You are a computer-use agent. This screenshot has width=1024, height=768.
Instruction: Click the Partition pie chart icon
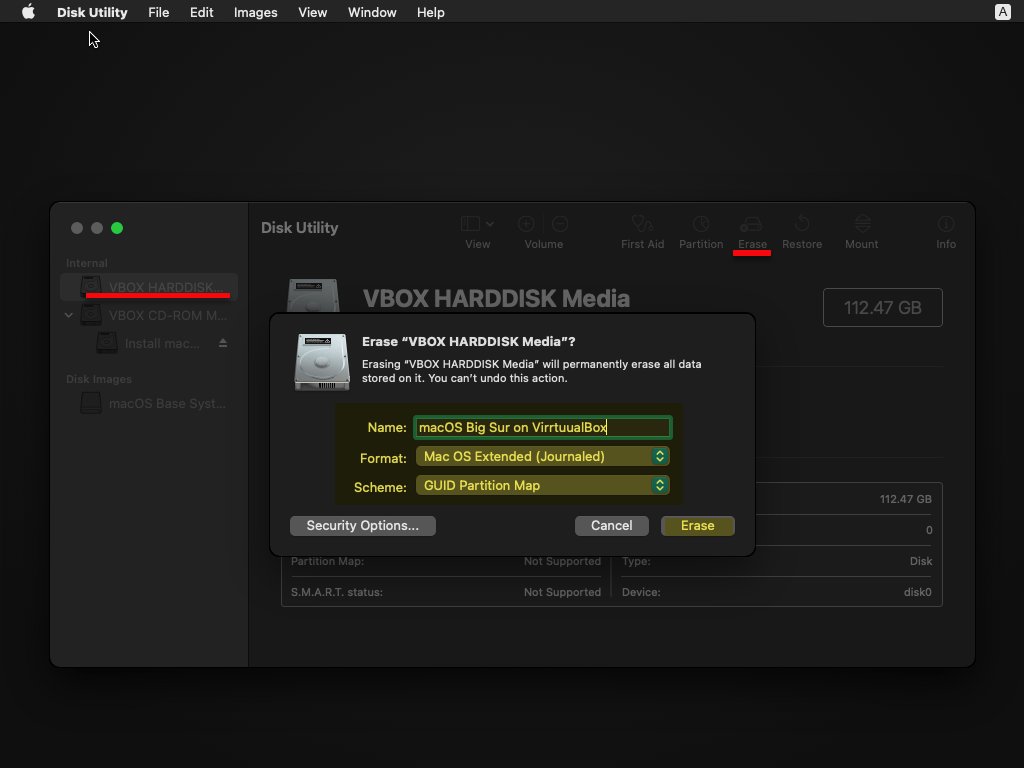pos(701,224)
